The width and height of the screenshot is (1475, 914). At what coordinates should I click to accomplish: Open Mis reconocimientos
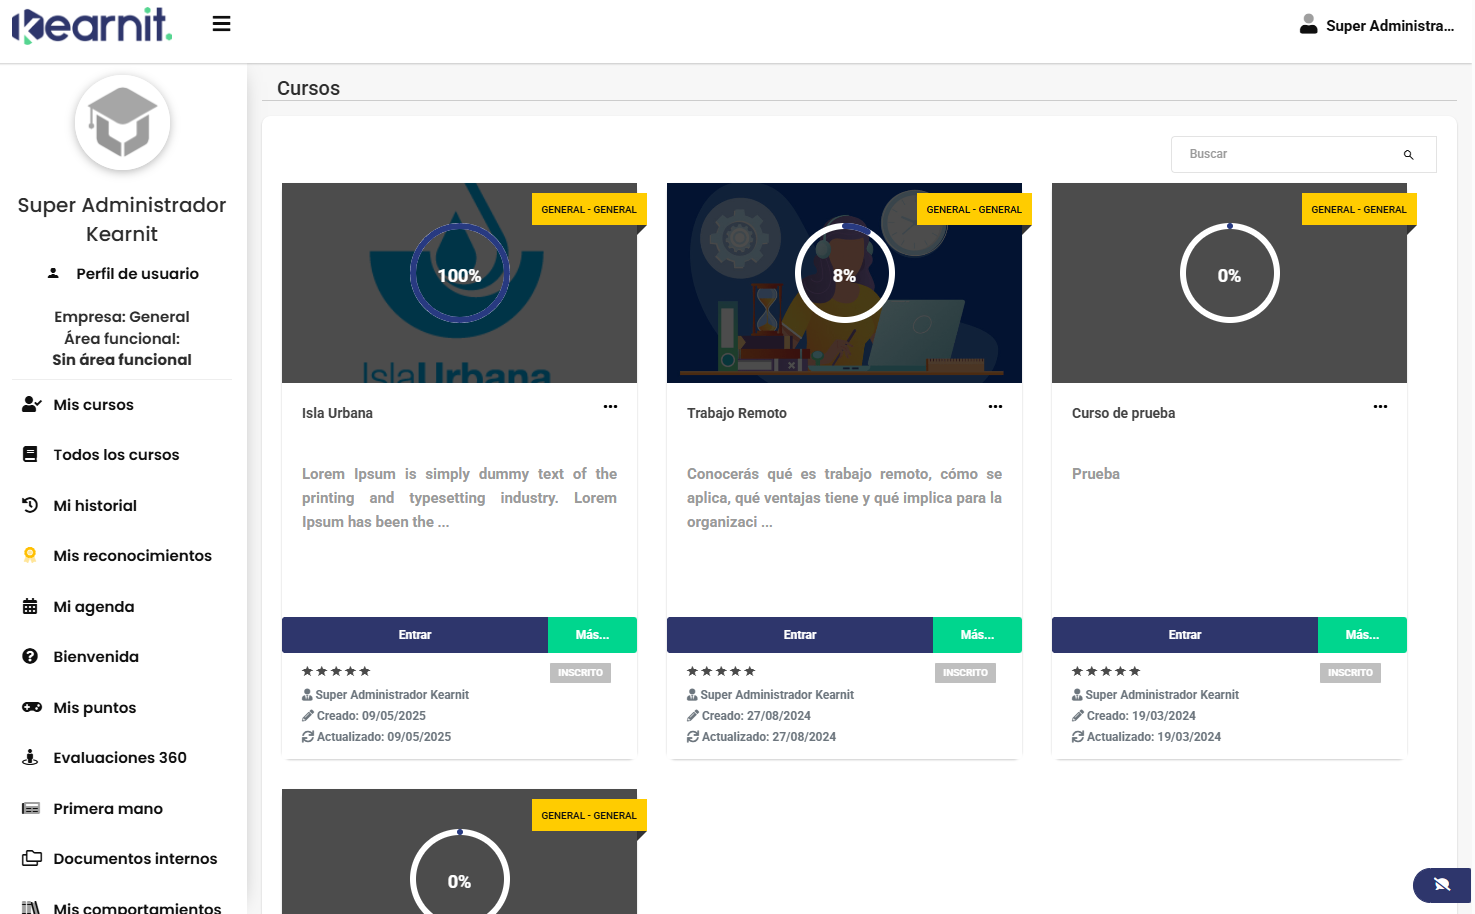point(132,555)
